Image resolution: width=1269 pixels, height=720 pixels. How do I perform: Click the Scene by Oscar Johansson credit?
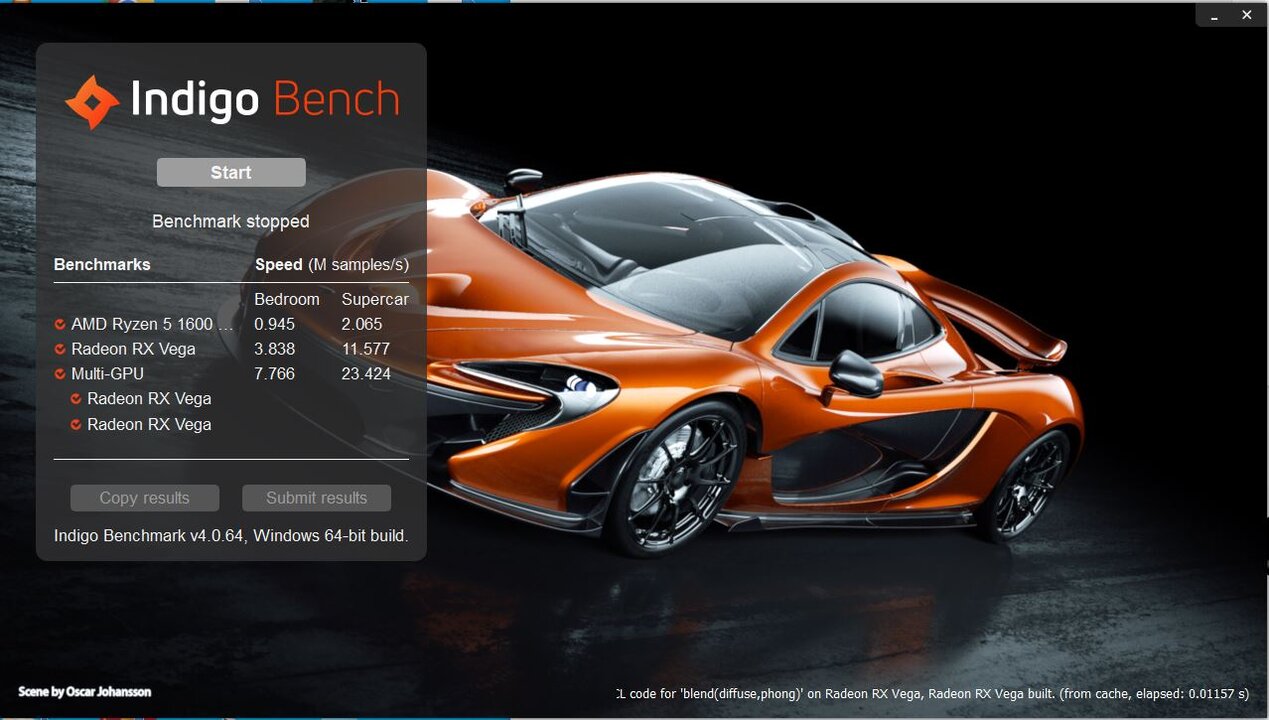[85, 691]
